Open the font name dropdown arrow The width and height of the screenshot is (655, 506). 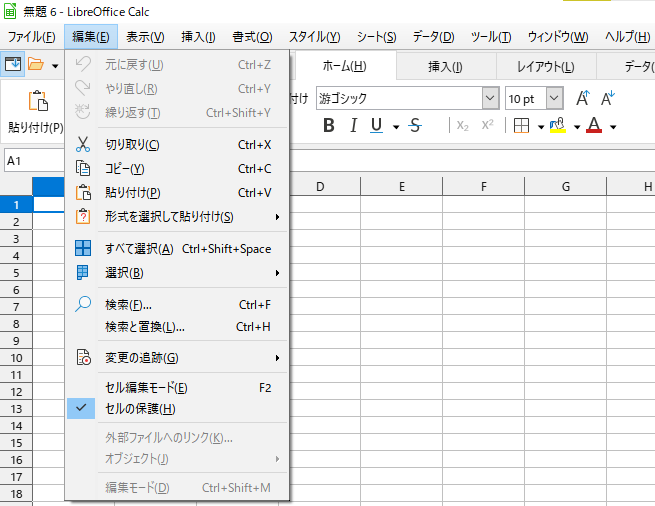click(x=490, y=99)
